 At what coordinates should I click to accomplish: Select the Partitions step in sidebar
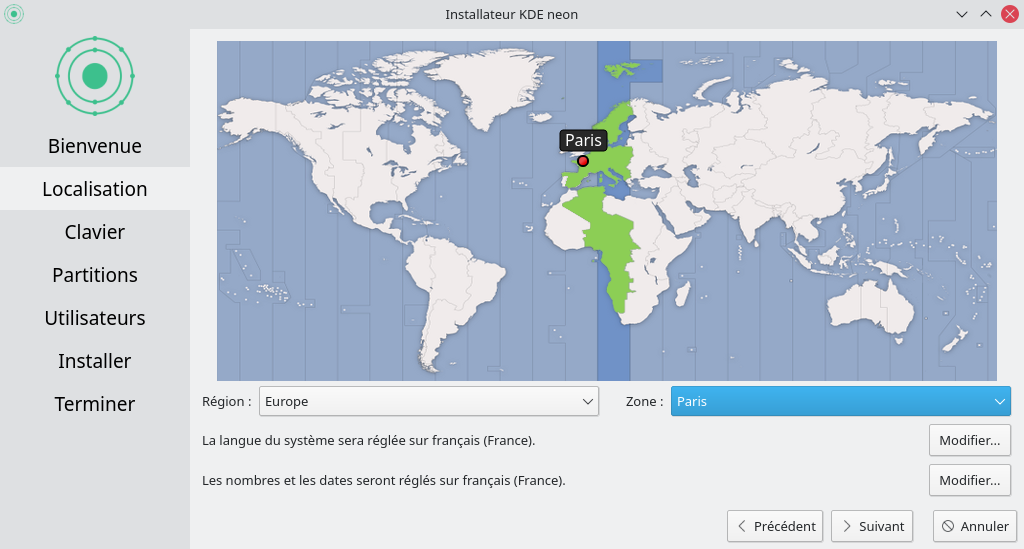point(95,275)
